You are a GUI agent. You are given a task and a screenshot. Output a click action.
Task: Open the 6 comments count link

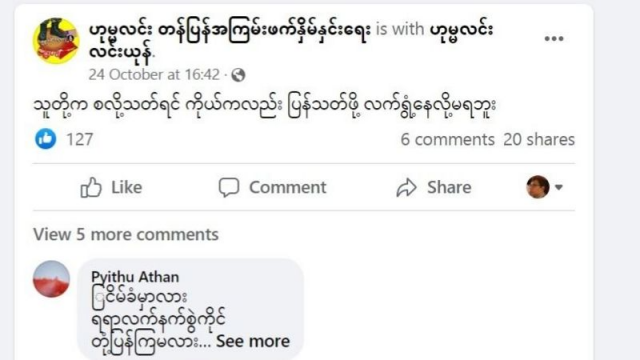click(447, 140)
